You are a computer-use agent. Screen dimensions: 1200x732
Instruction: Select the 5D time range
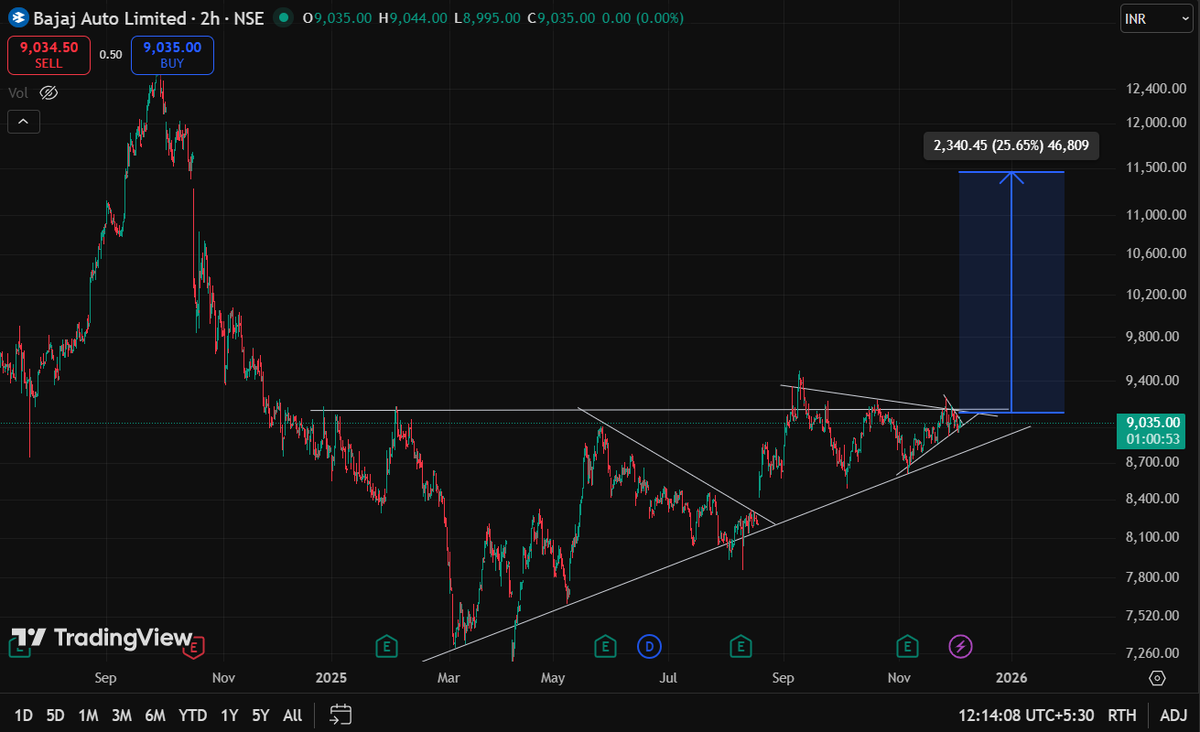(55, 715)
